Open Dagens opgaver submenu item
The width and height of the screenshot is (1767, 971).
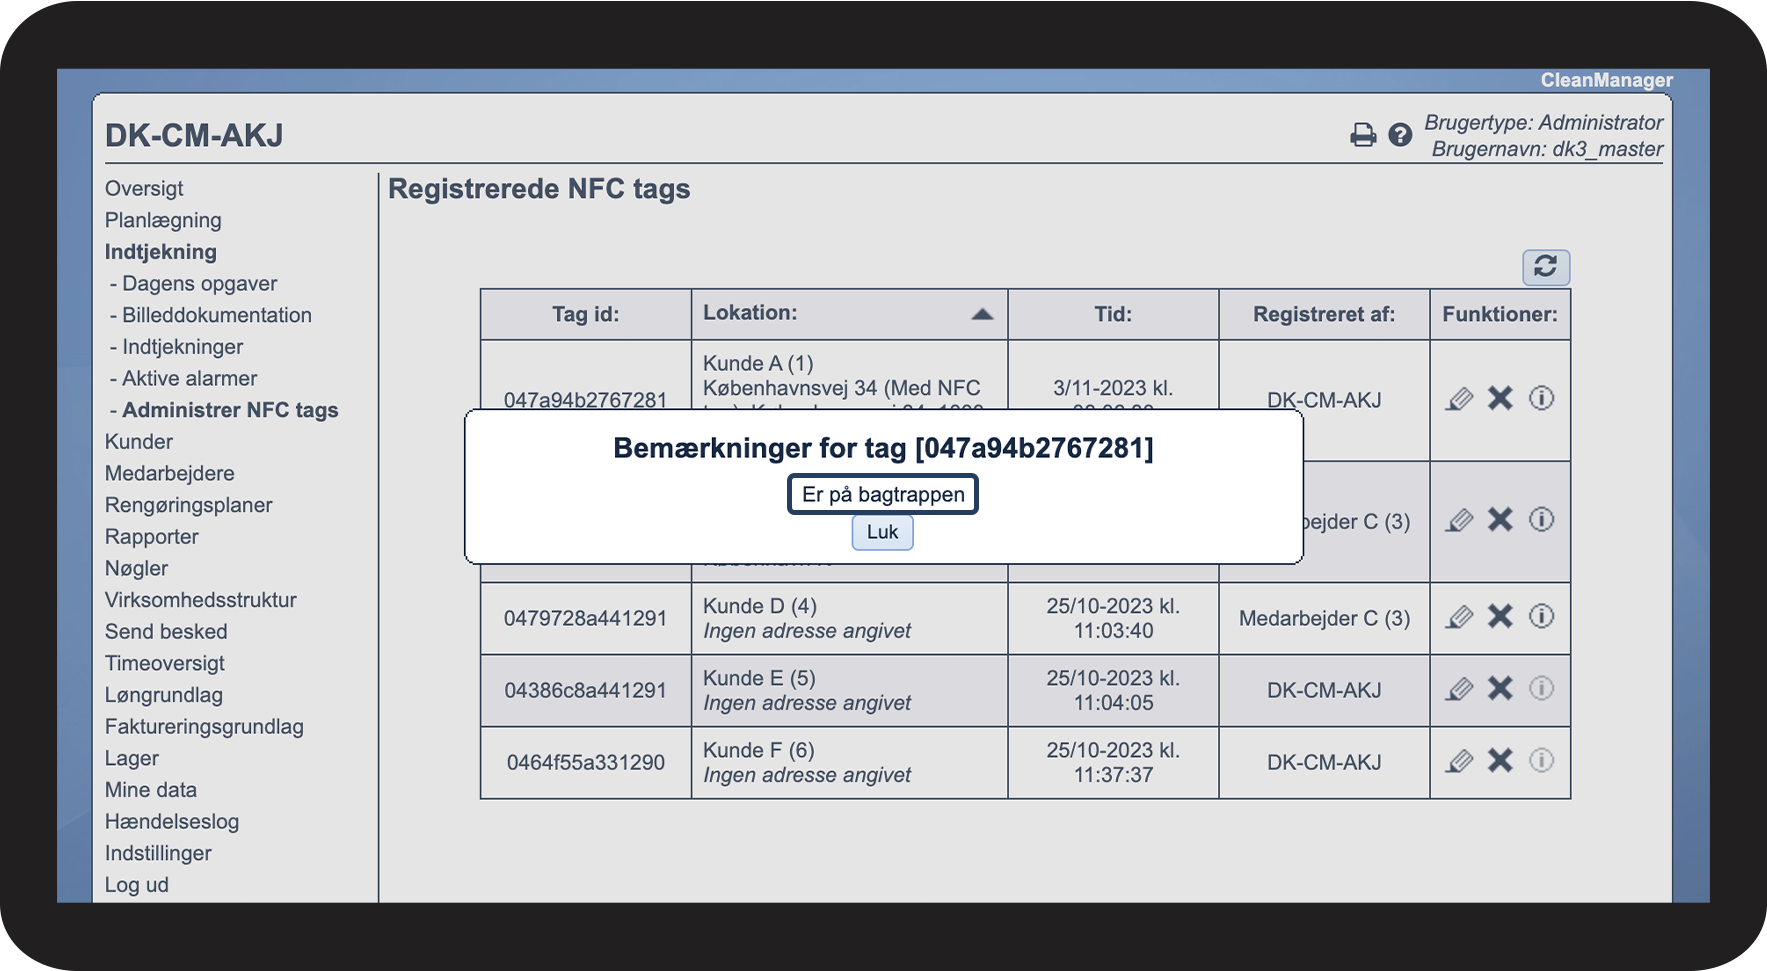click(x=199, y=284)
